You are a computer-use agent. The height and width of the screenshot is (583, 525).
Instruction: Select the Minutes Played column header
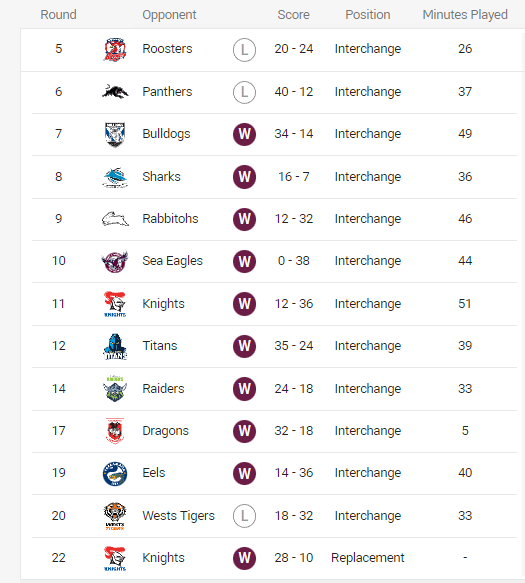pos(465,15)
